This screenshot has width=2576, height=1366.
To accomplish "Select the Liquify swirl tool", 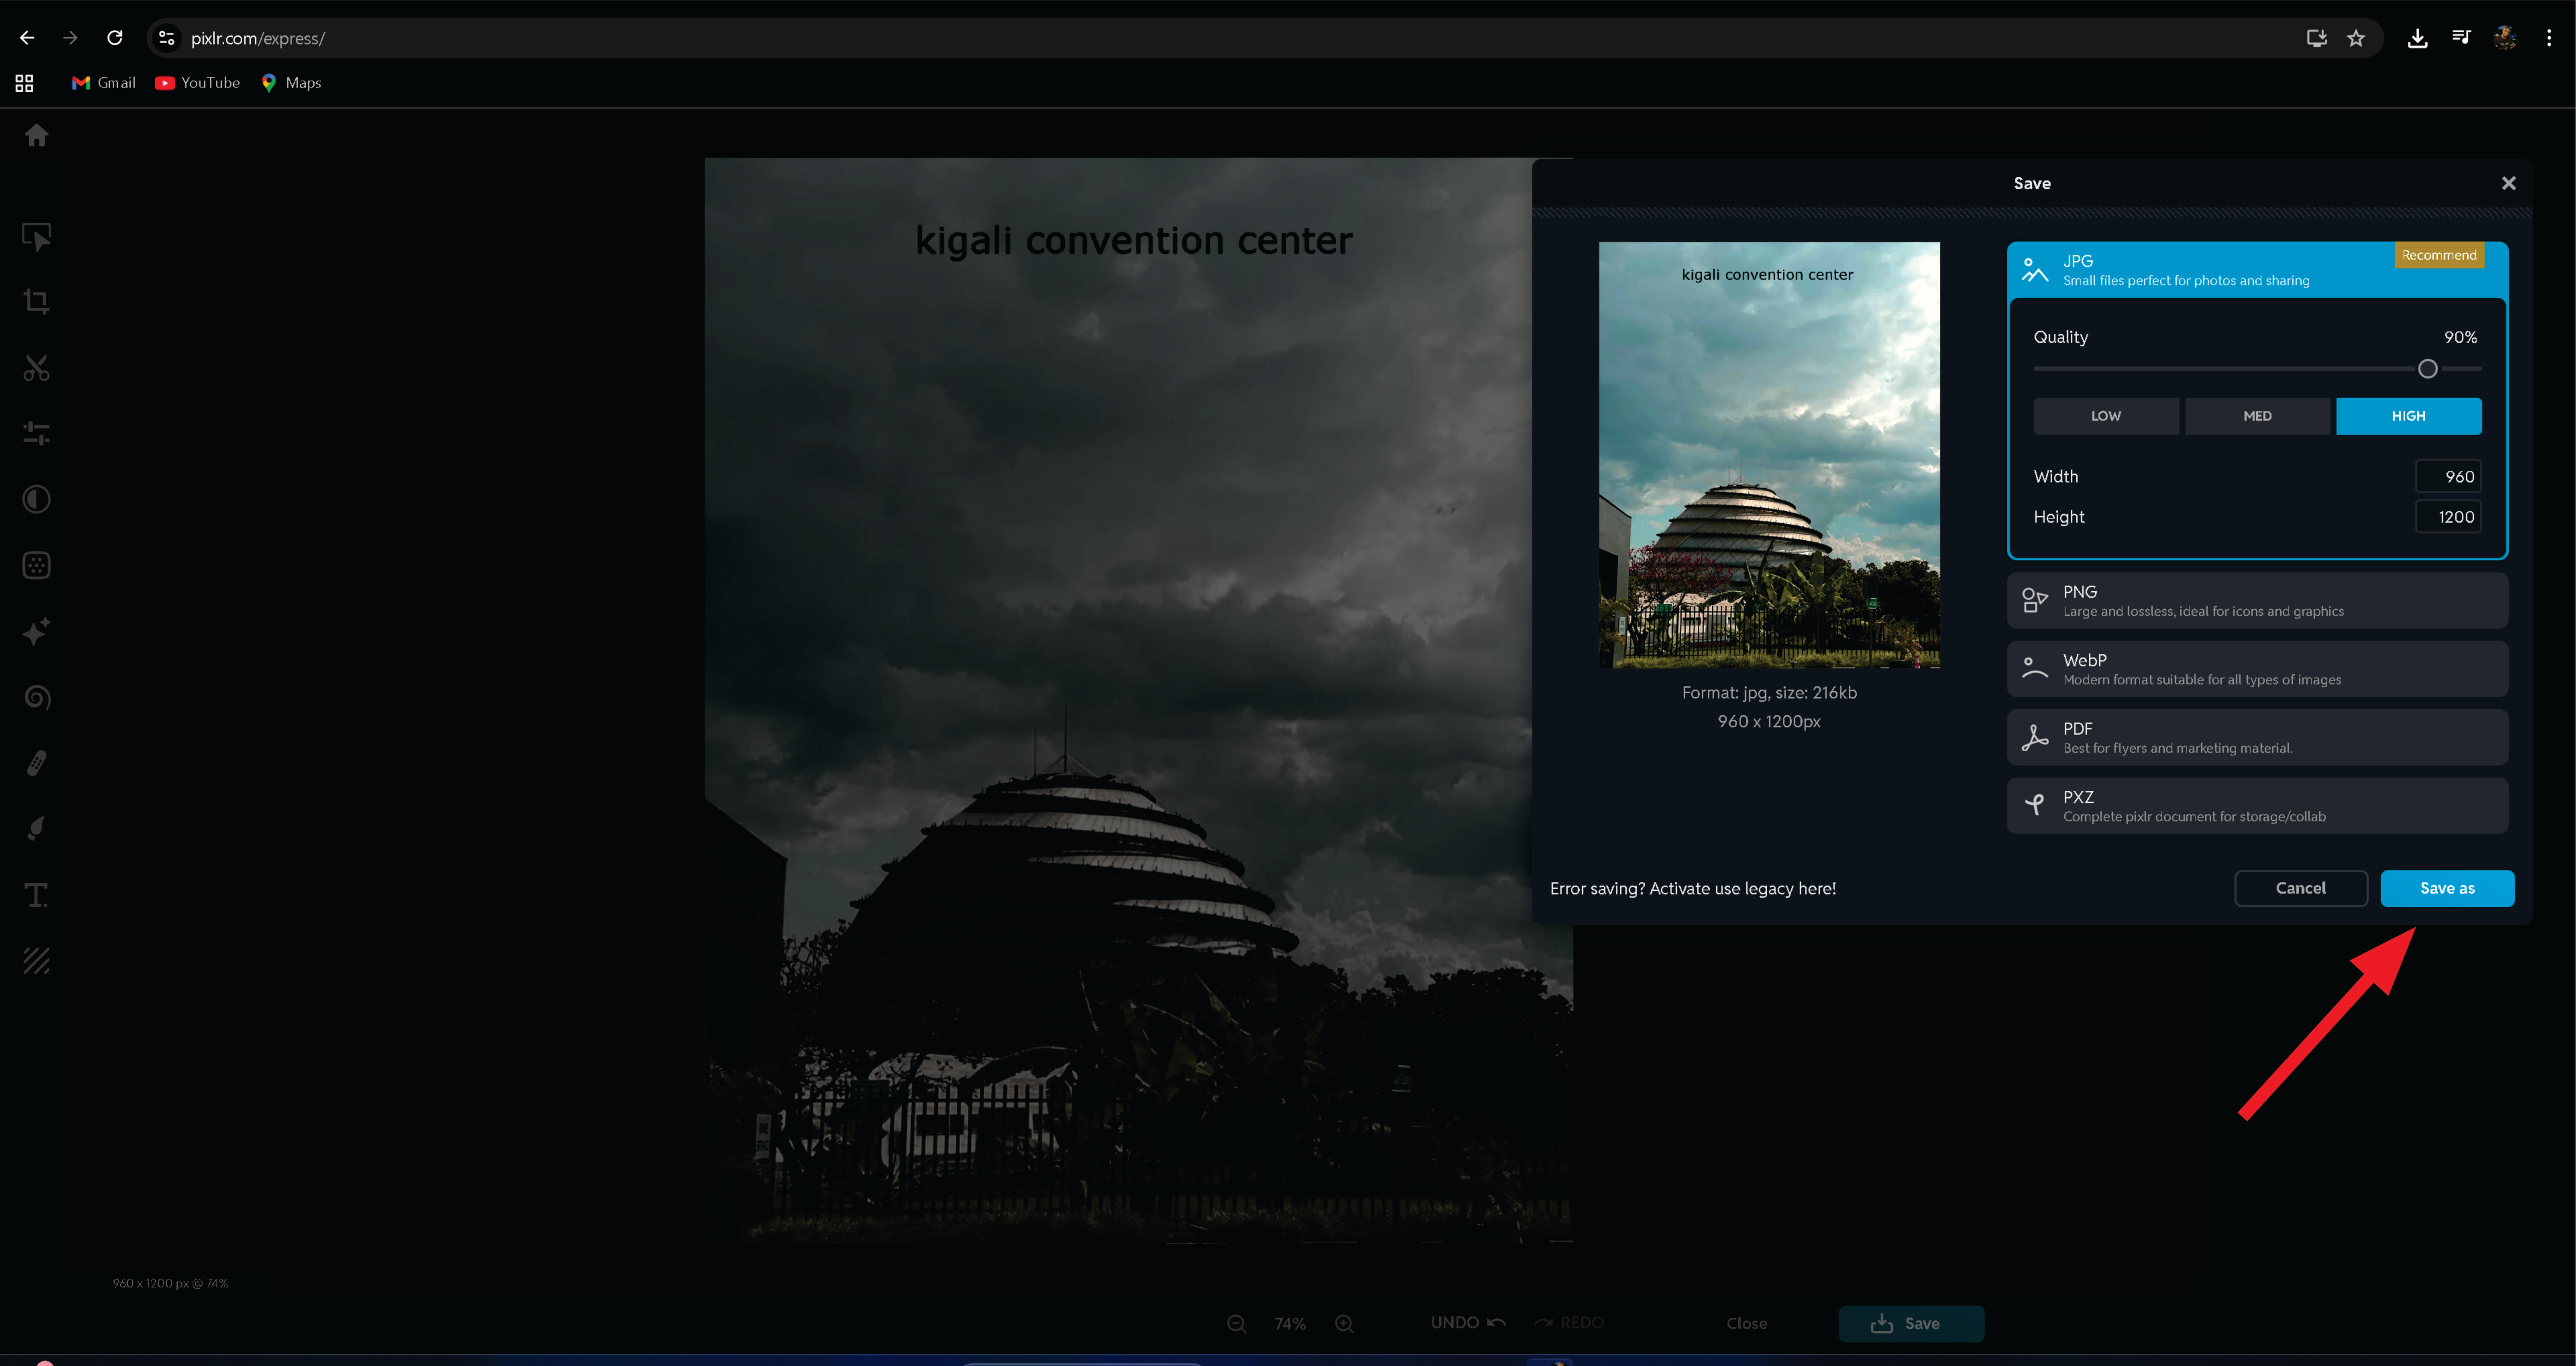I will click(37, 697).
